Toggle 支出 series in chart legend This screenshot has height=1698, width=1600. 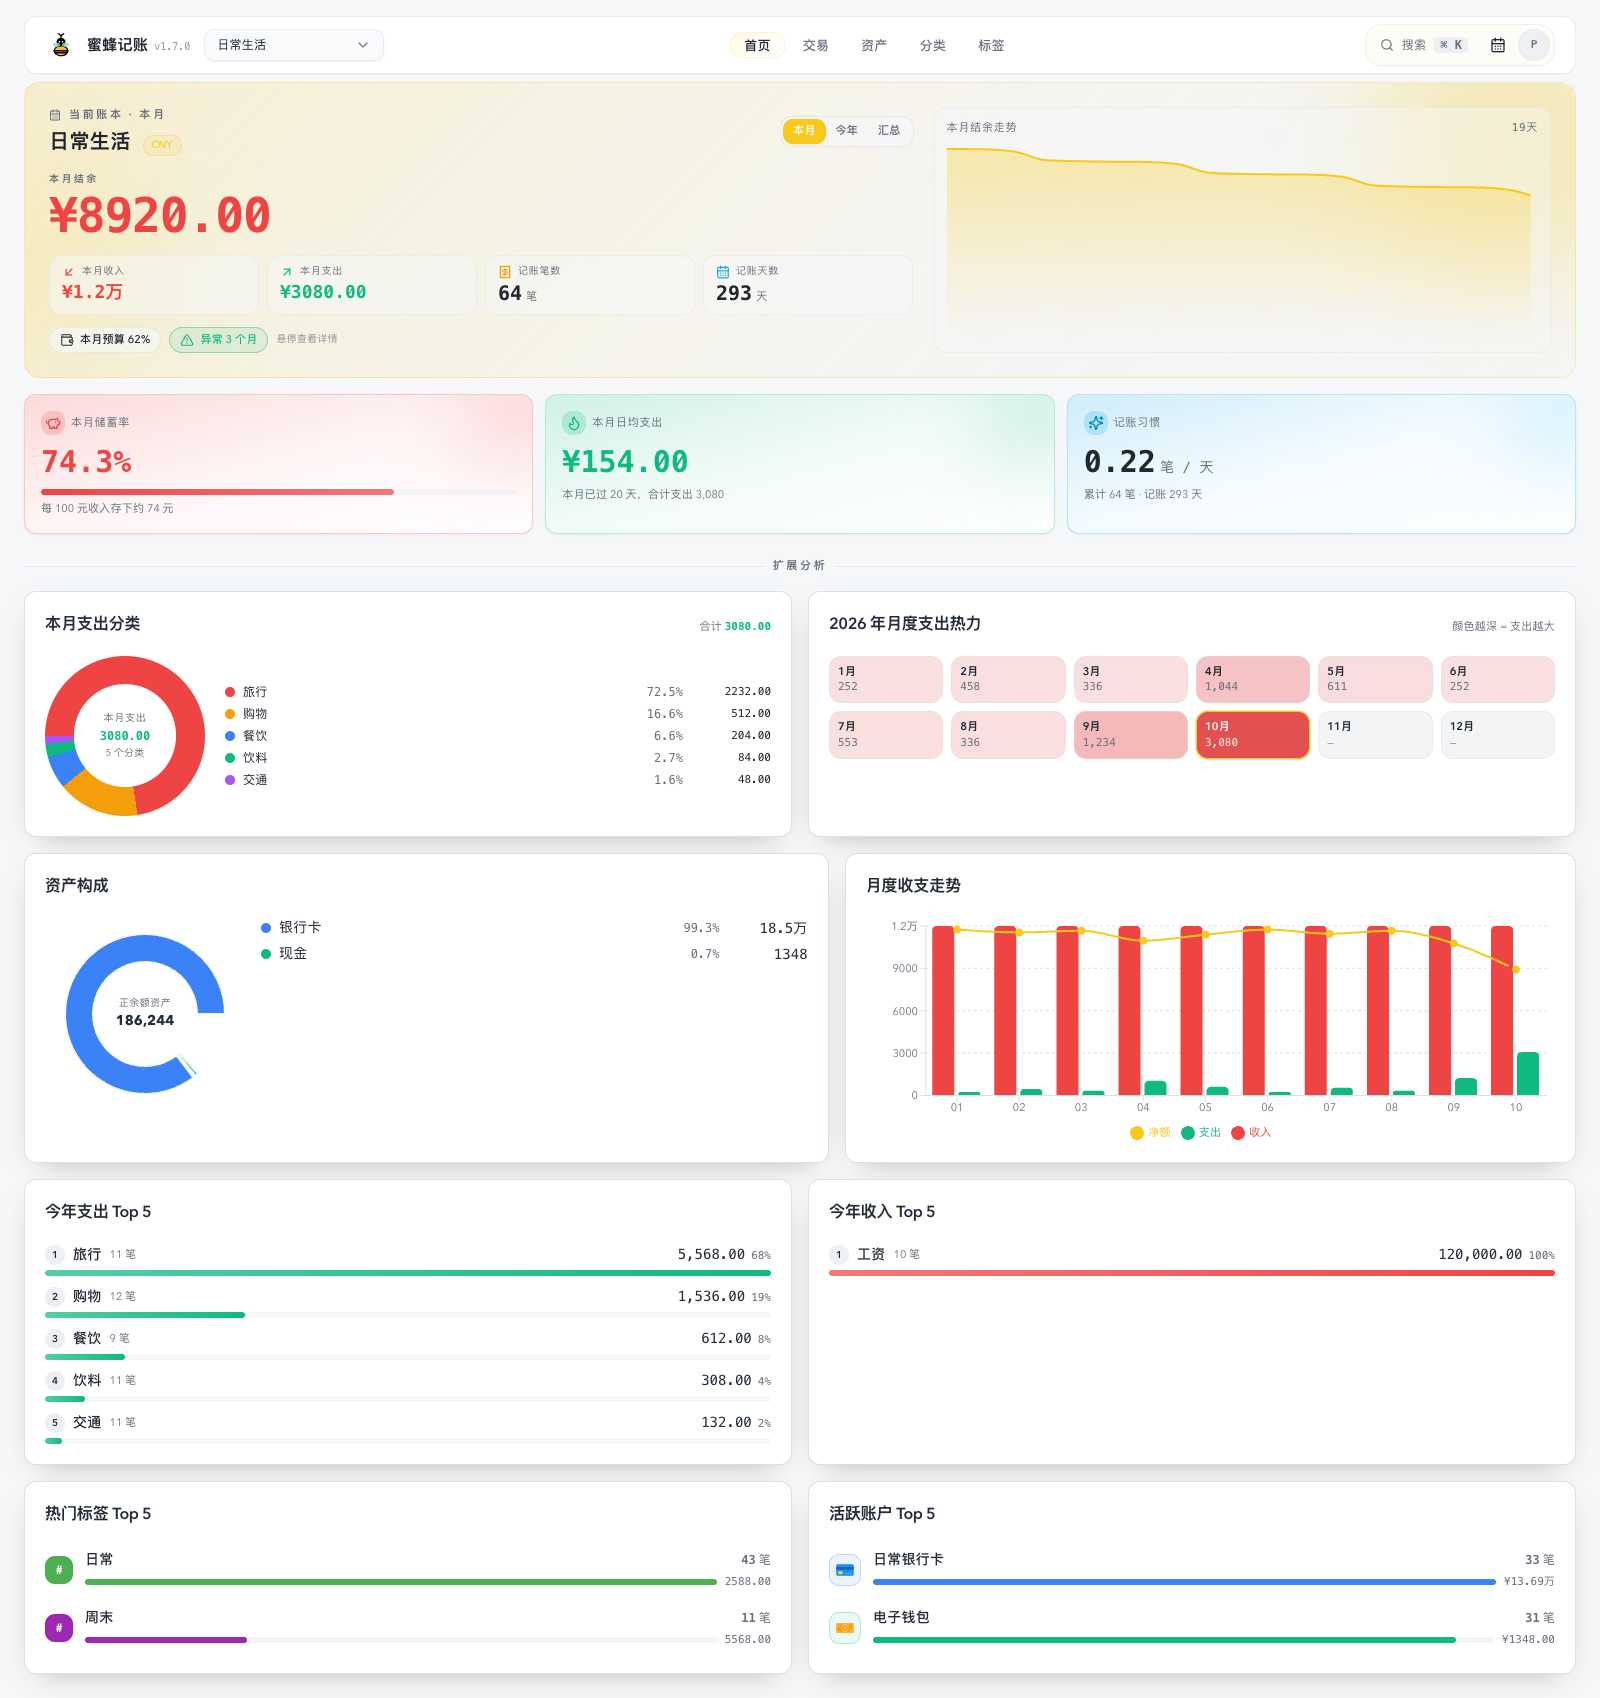1201,1133
